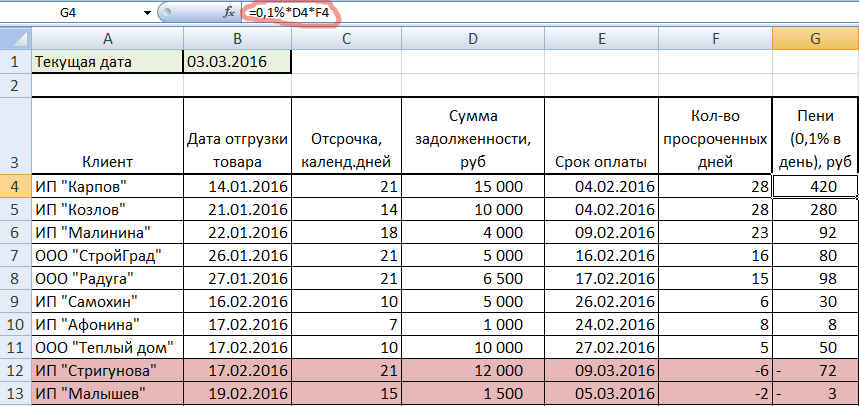
Task: Click cell ИП "Карпов"
Action: [107, 186]
